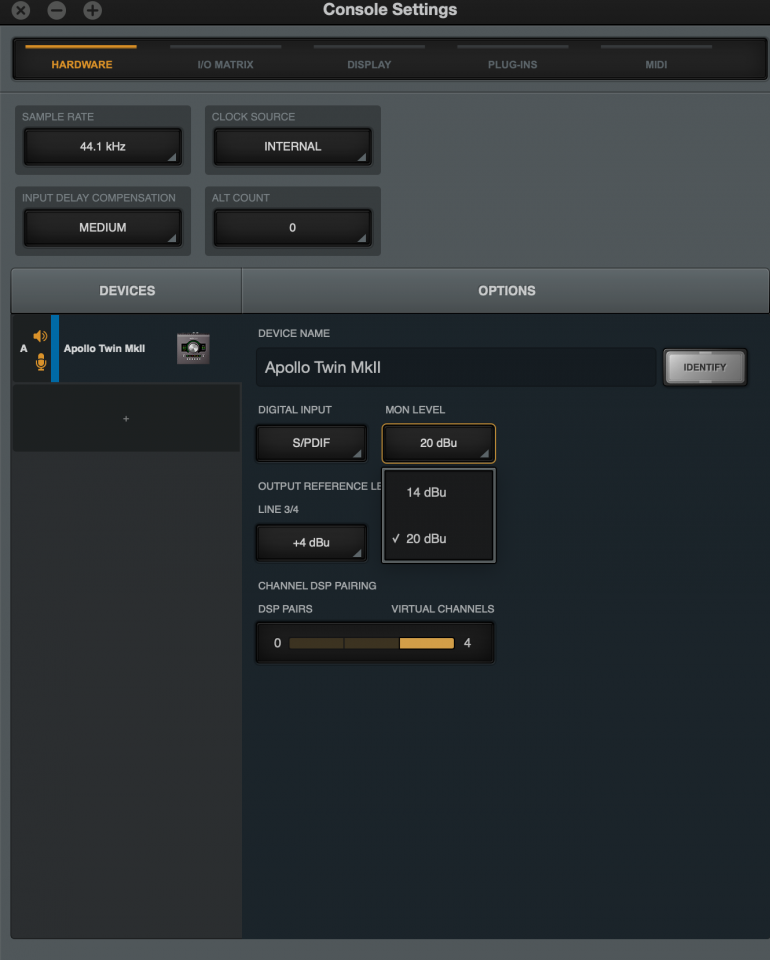
Task: Close the Console Settings window
Action: tap(21, 10)
